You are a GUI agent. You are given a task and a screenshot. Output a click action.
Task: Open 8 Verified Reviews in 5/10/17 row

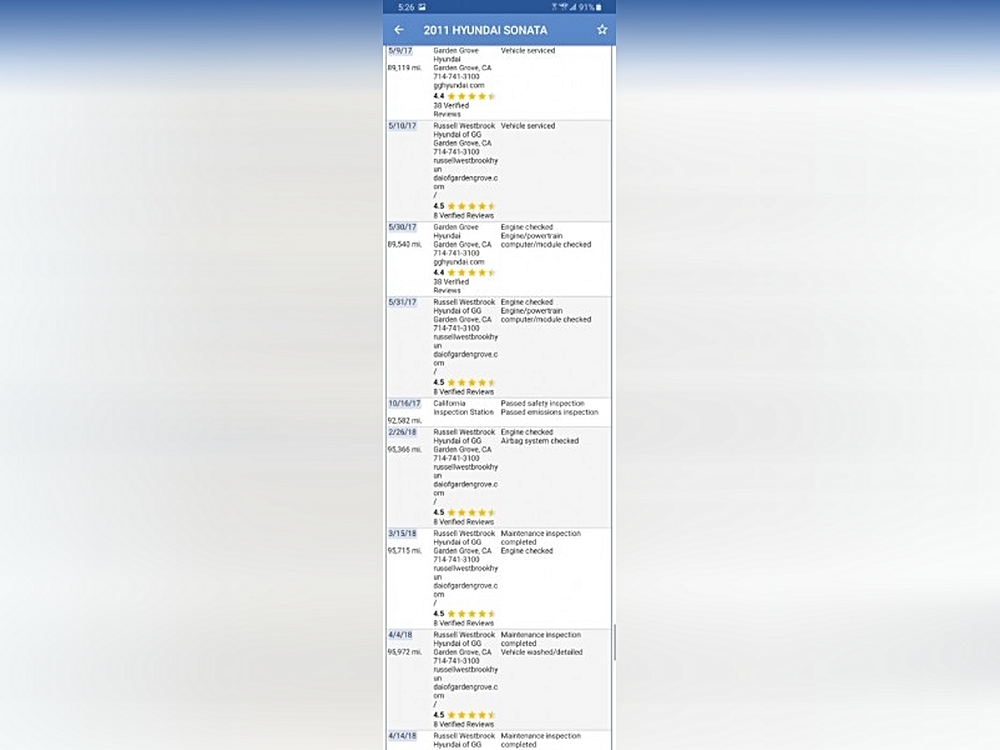[x=464, y=216]
